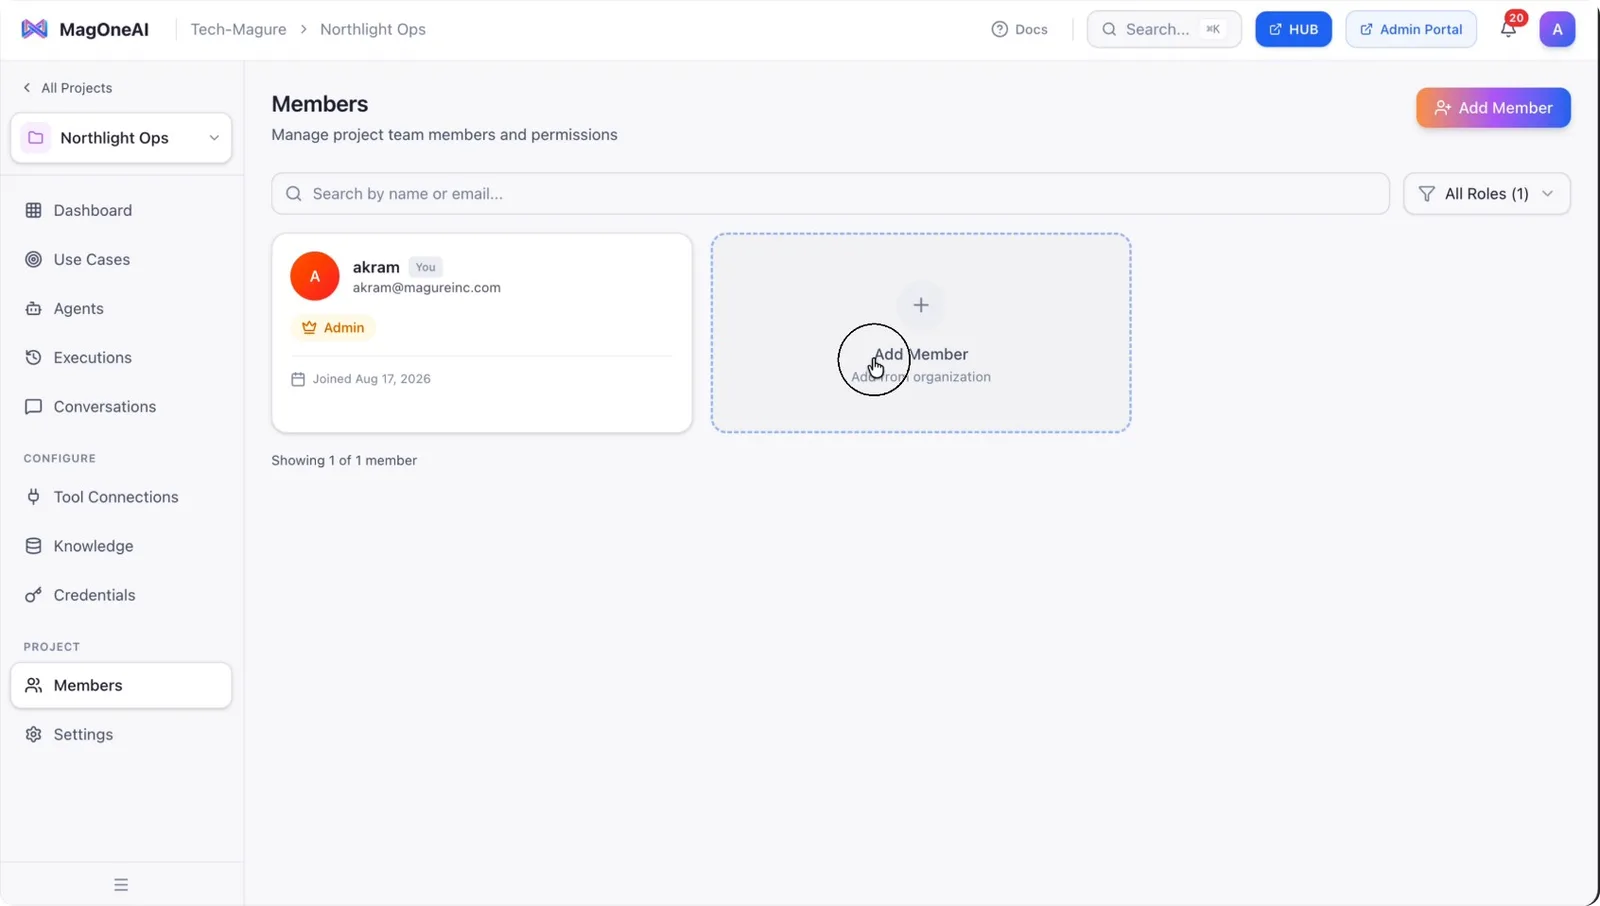1600x906 pixels.
Task: Click the orange Add Member button
Action: point(1493,108)
